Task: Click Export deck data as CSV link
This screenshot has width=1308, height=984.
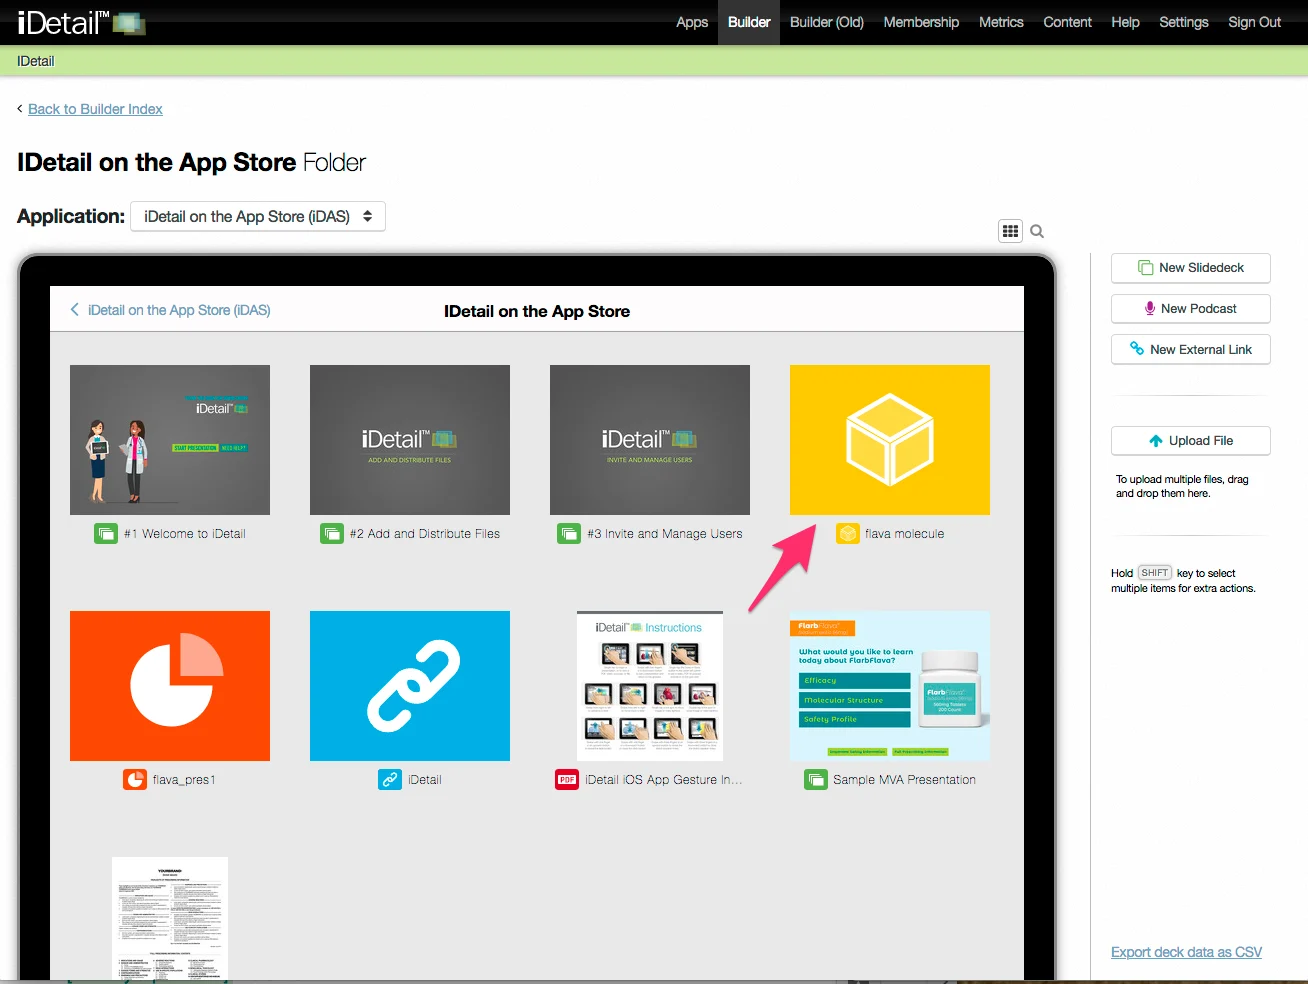Action: (x=1186, y=952)
